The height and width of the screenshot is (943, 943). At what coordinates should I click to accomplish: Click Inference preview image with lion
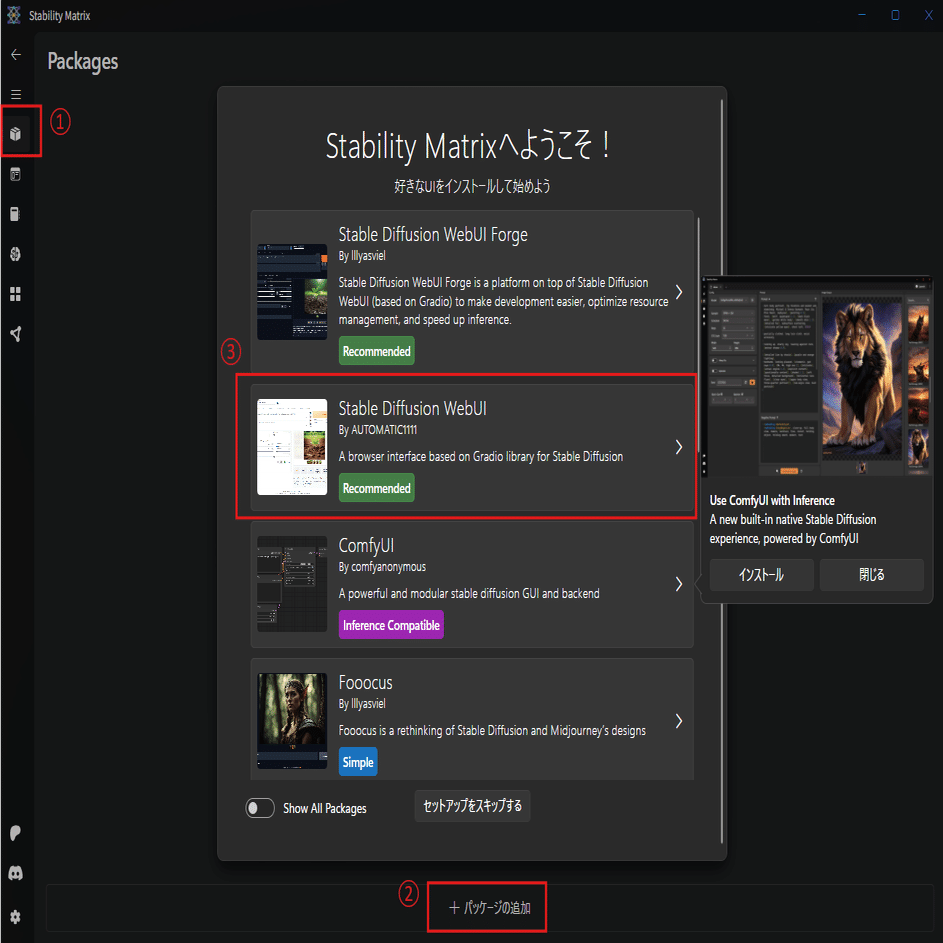(x=817, y=377)
